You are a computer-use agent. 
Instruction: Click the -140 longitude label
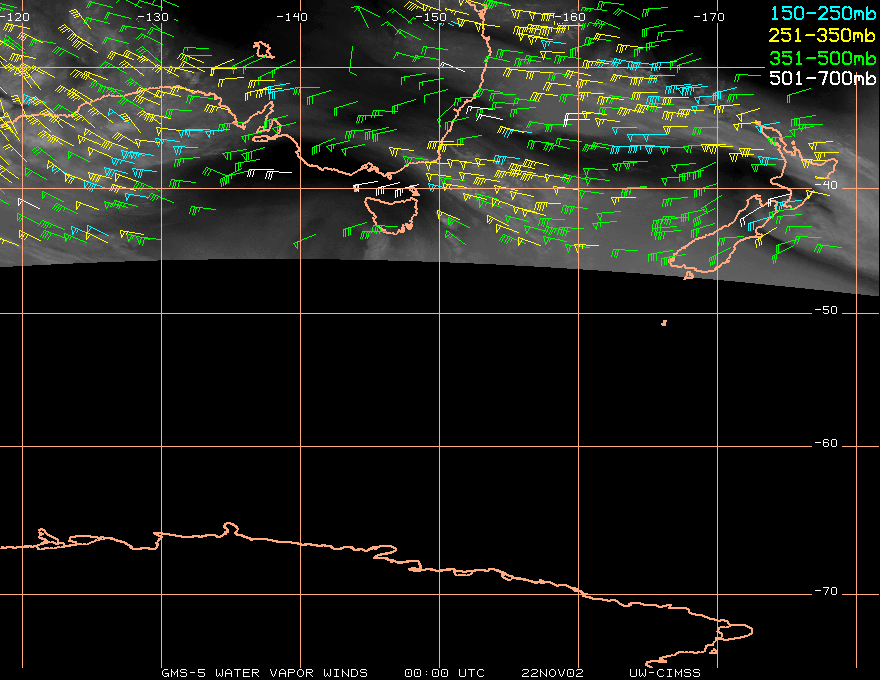tap(292, 17)
